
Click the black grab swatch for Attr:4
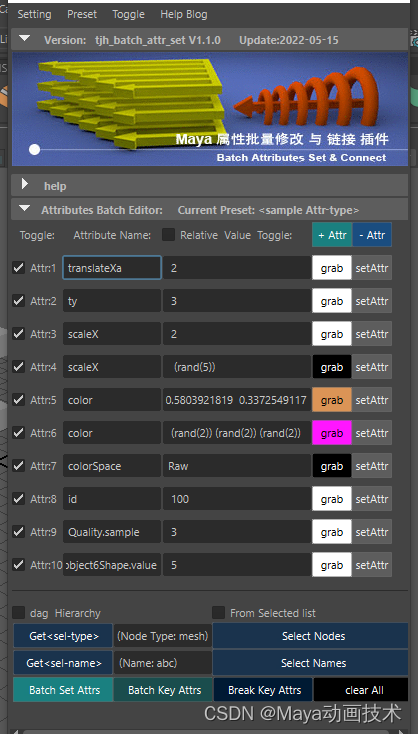(x=332, y=367)
